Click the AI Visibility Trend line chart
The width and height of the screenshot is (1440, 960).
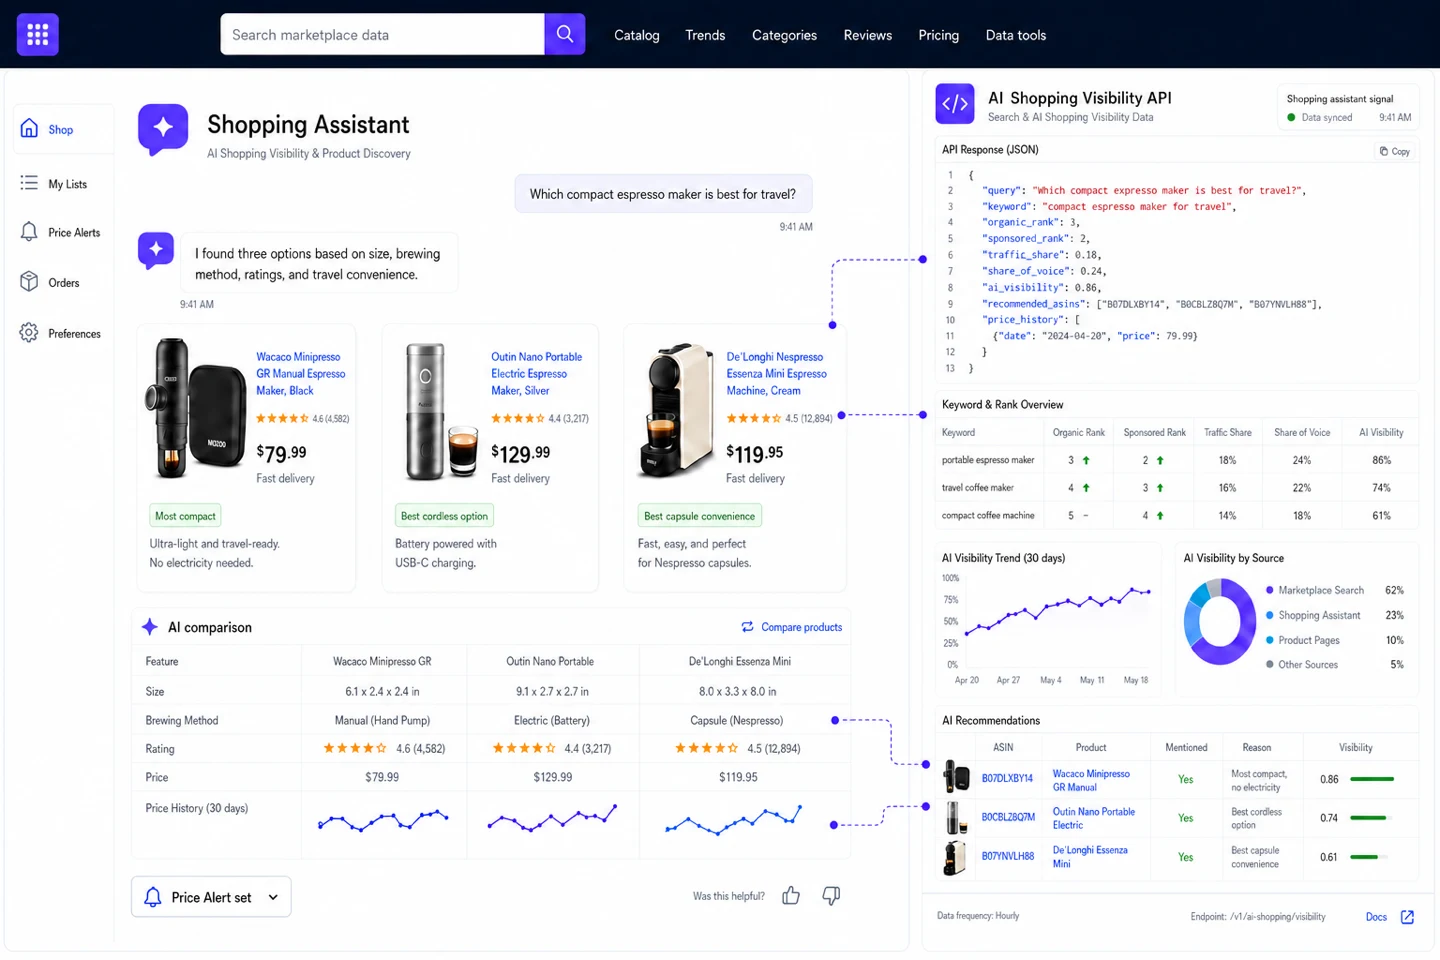click(1057, 610)
